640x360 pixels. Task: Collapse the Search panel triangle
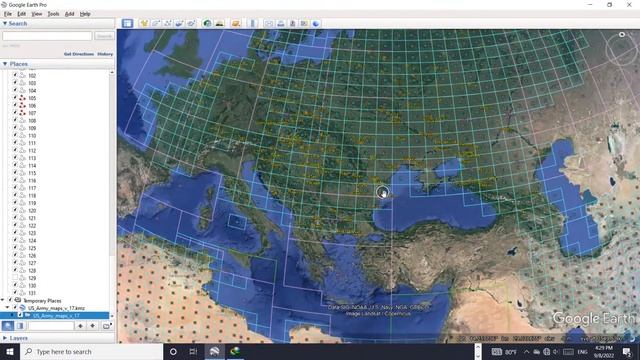click(x=5, y=24)
